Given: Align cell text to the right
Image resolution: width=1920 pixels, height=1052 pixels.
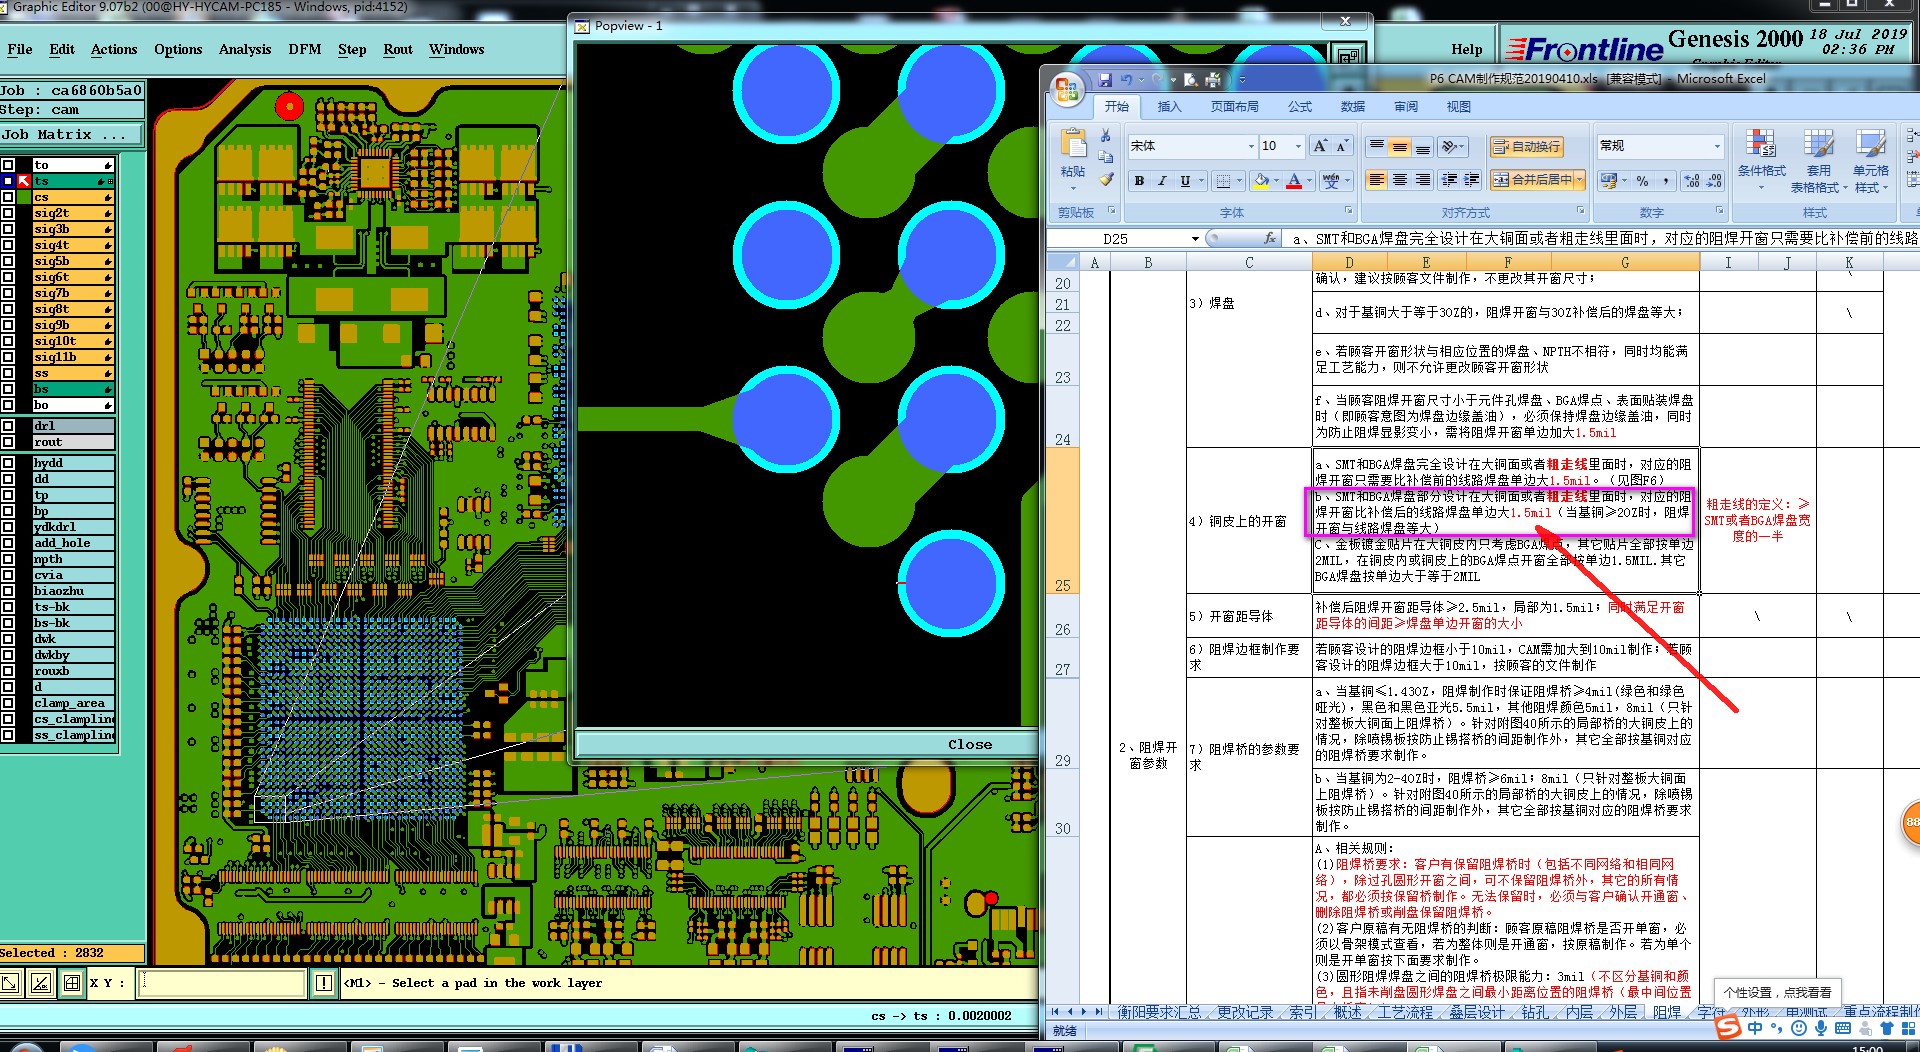Looking at the screenshot, I should [x=1423, y=180].
